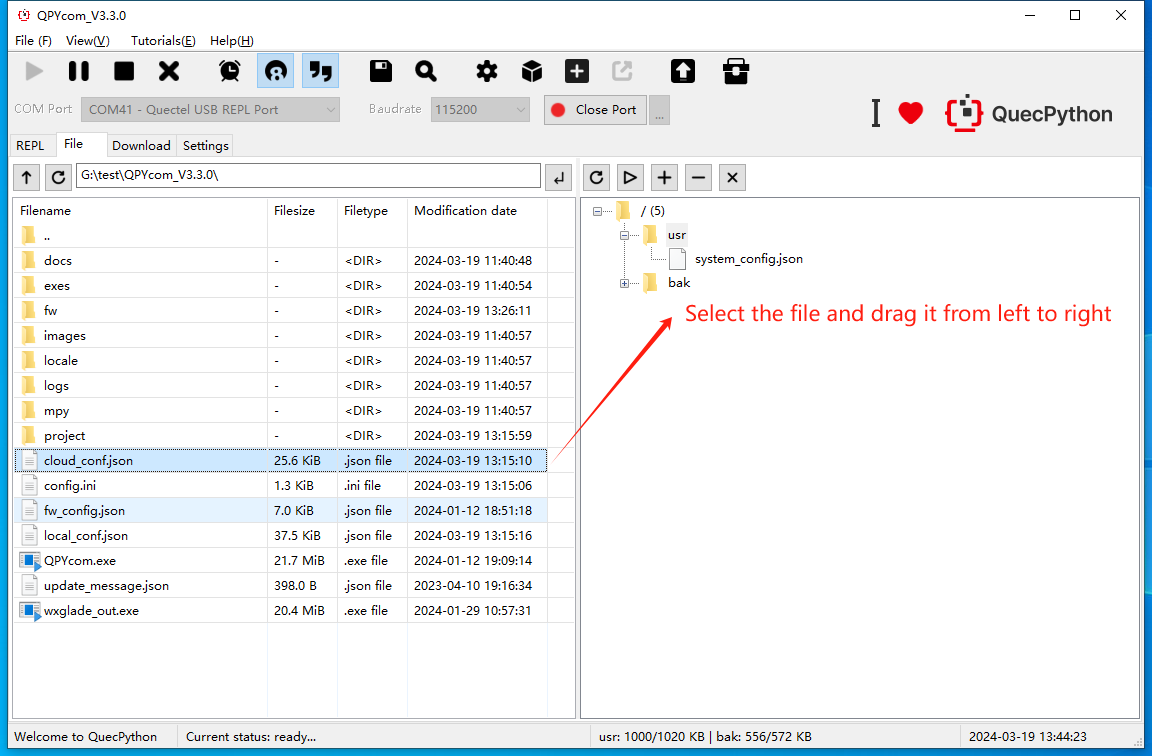Open the Tutorials(E) menu
1152x756 pixels.
(x=163, y=40)
